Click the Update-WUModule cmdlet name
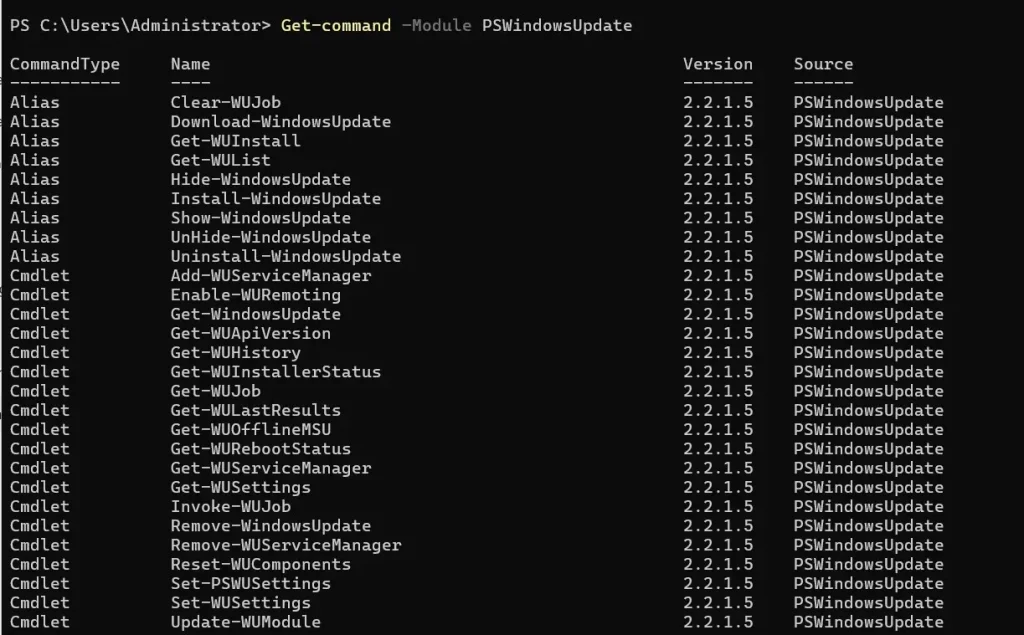Screen dimensions: 1024x635 click(x=245, y=622)
